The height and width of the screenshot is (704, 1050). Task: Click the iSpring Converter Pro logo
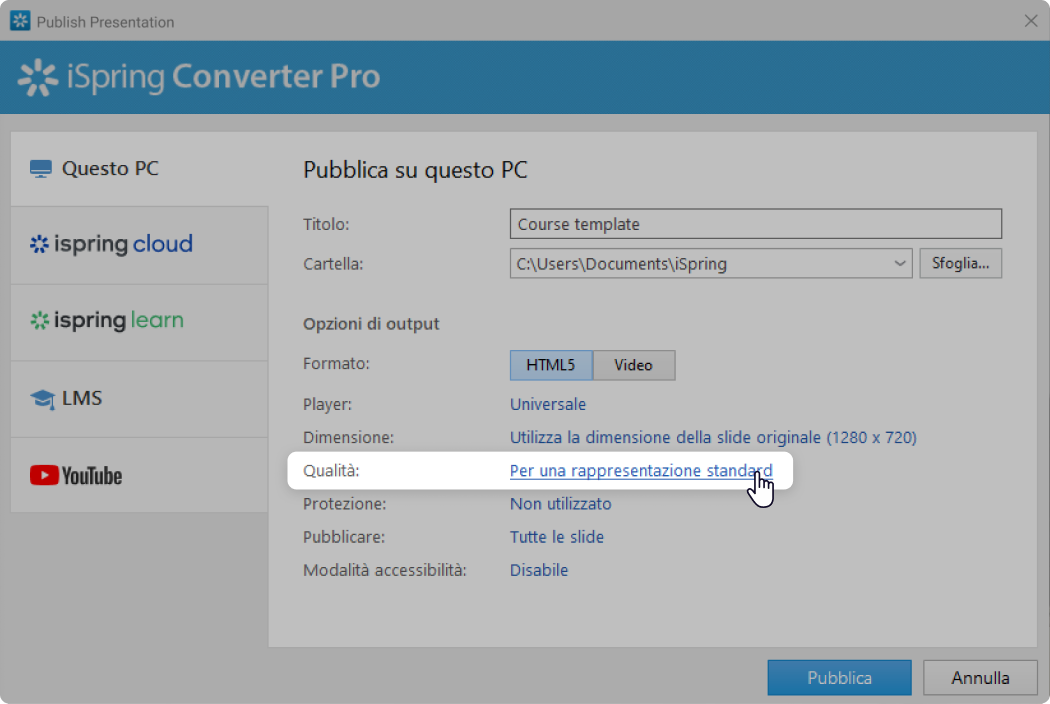tap(199, 77)
